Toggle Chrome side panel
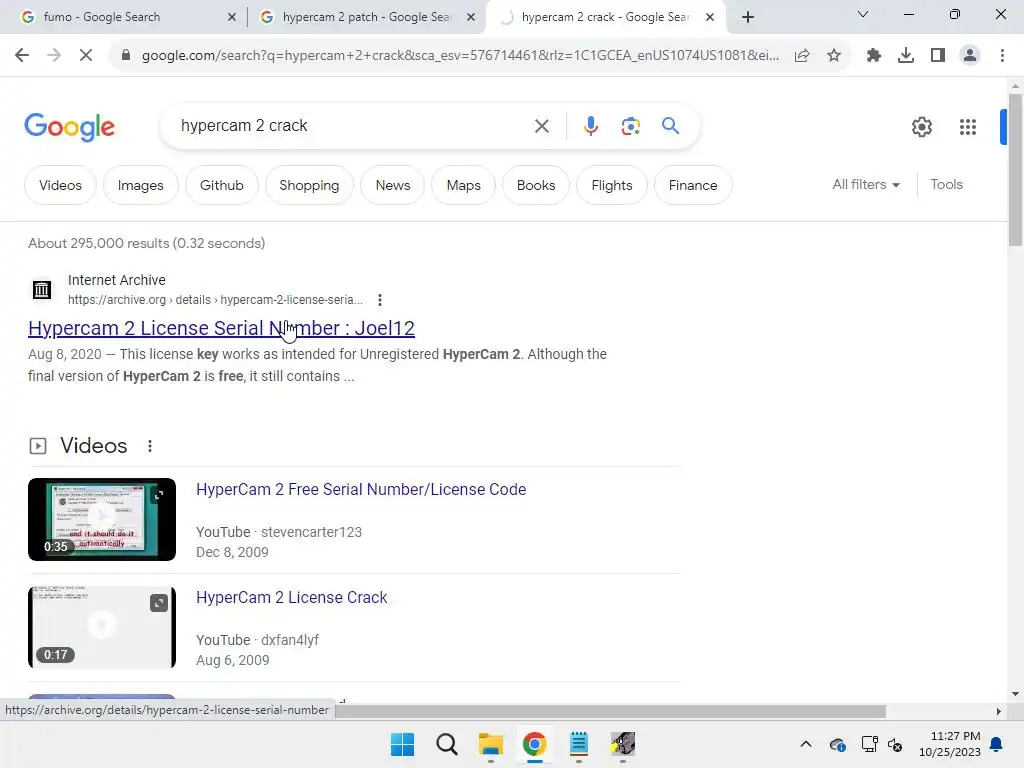Screen dimensions: 1024x768 tap(938, 56)
